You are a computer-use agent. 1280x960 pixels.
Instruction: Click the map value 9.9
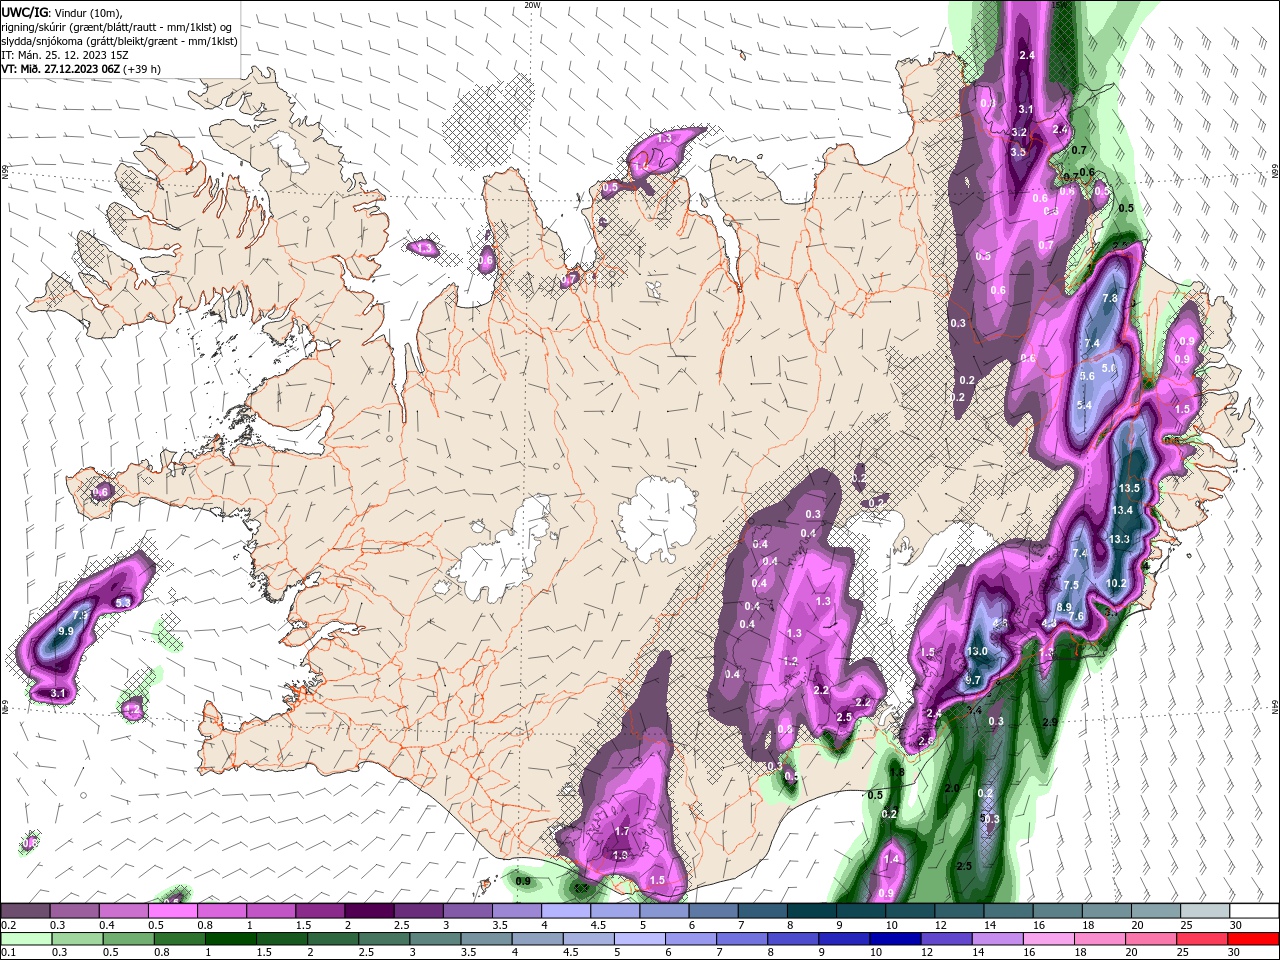point(66,632)
